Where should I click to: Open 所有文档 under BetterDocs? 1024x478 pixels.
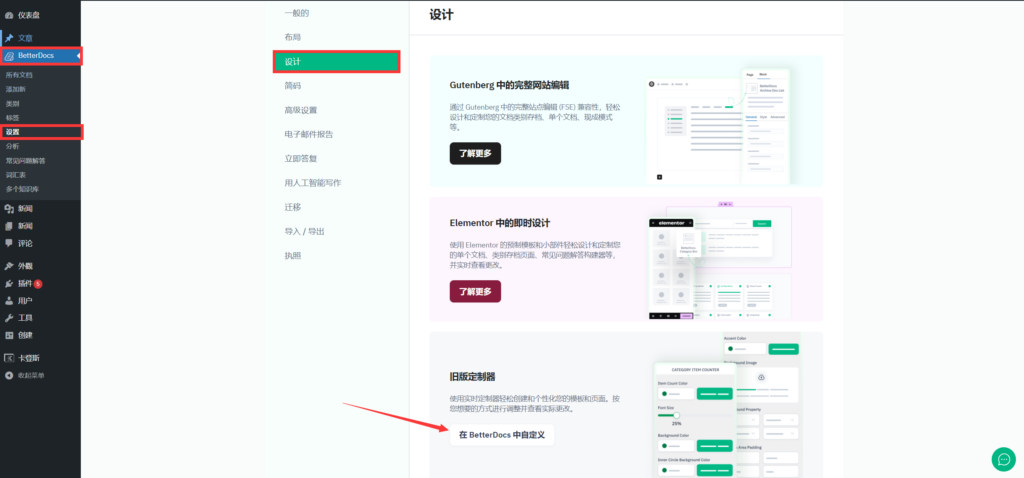(x=19, y=75)
